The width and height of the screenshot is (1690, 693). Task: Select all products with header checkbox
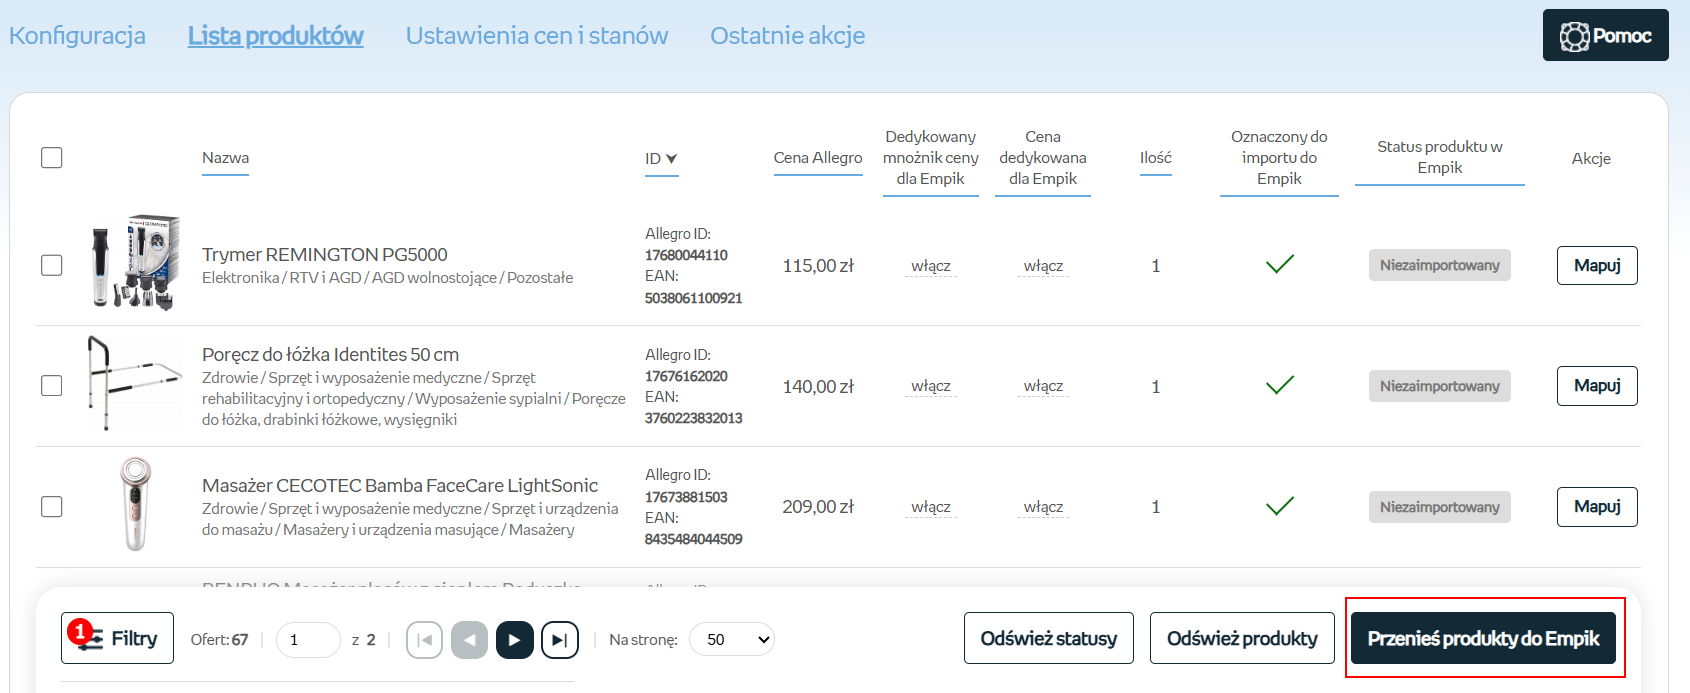52,158
